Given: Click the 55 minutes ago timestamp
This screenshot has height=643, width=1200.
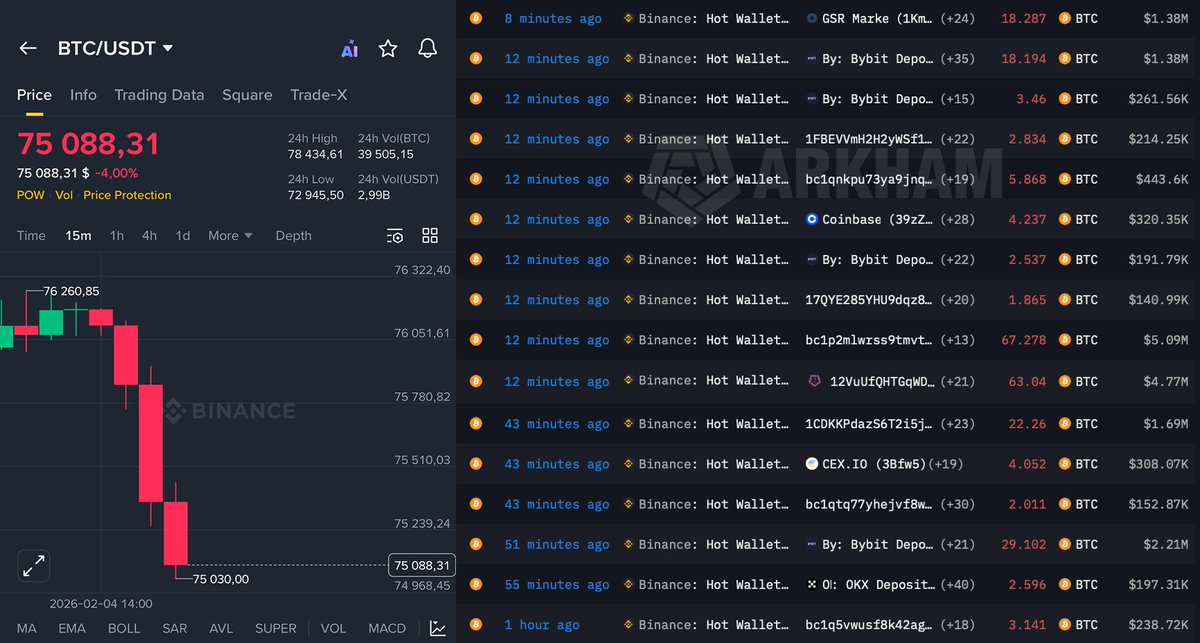Looking at the screenshot, I should tap(557, 585).
